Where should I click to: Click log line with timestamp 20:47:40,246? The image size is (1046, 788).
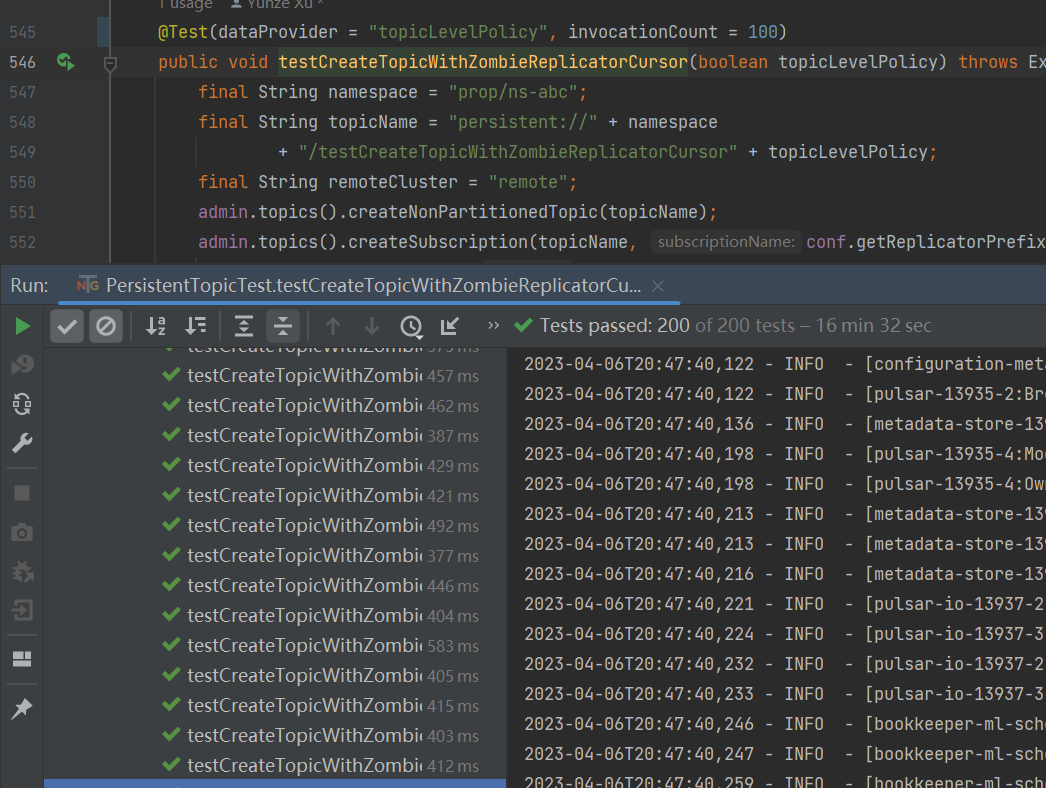pos(784,725)
